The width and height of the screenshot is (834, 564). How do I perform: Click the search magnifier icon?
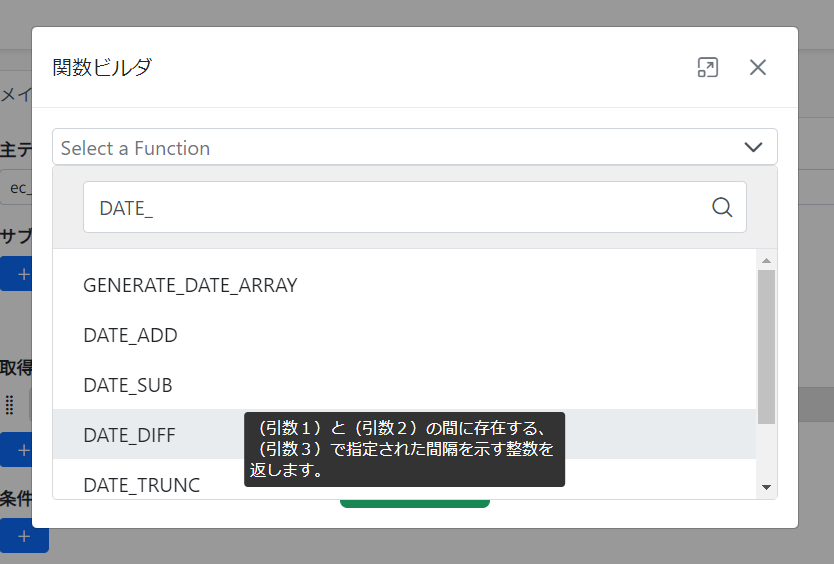click(722, 207)
